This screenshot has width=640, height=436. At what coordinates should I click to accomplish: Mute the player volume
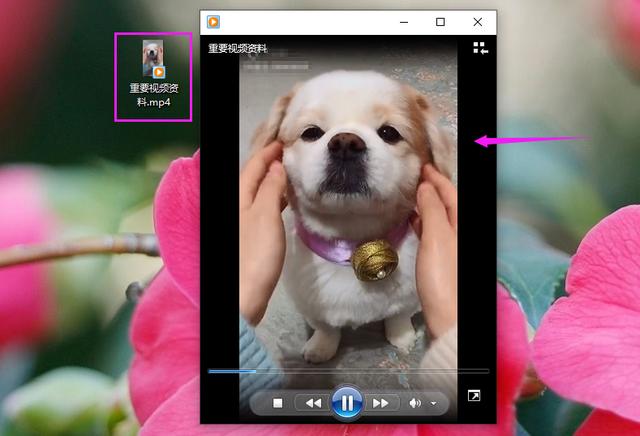click(x=415, y=403)
